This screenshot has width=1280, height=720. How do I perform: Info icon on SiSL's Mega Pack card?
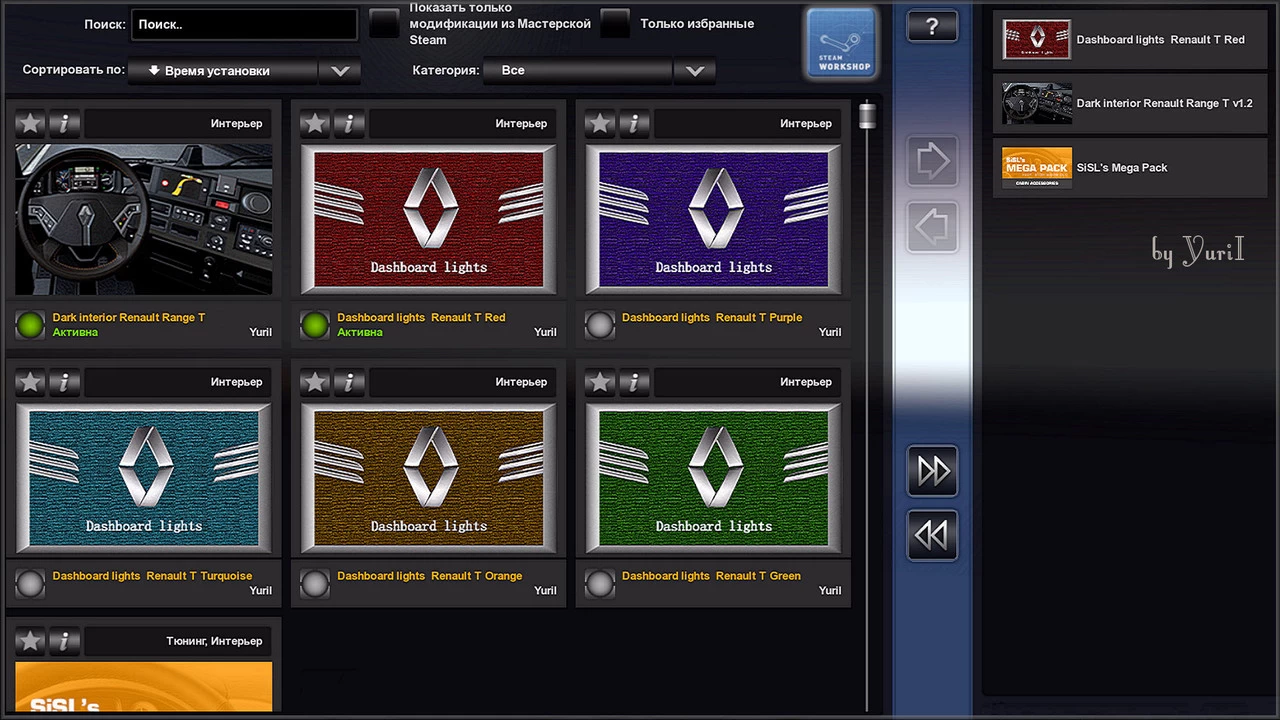tap(64, 641)
